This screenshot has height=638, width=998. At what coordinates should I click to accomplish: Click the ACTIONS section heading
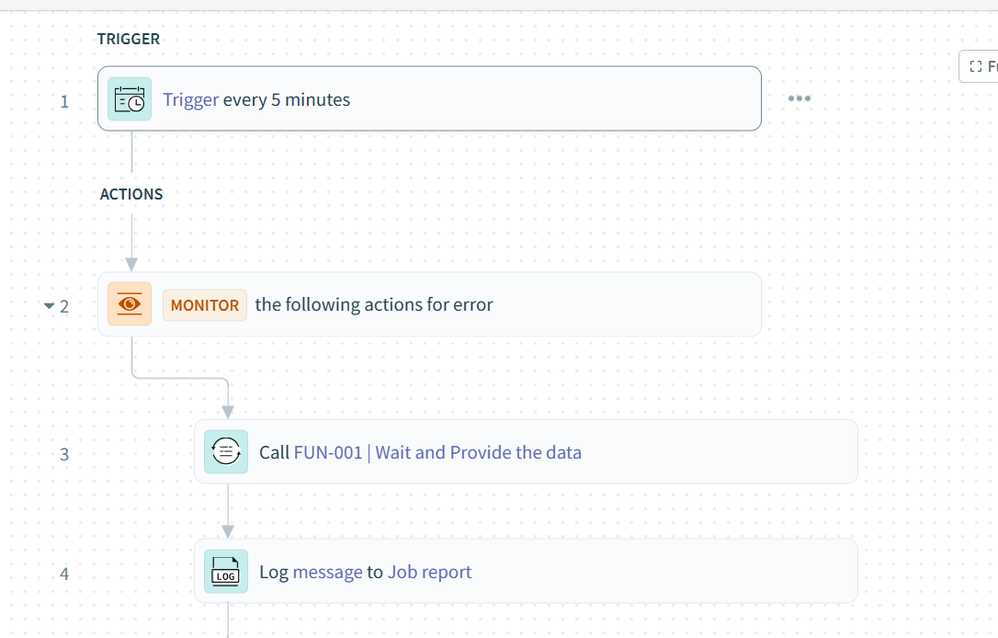(x=131, y=194)
